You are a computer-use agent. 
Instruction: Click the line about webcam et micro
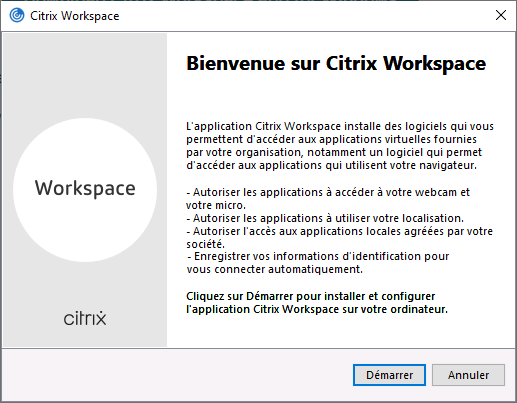pos(328,199)
